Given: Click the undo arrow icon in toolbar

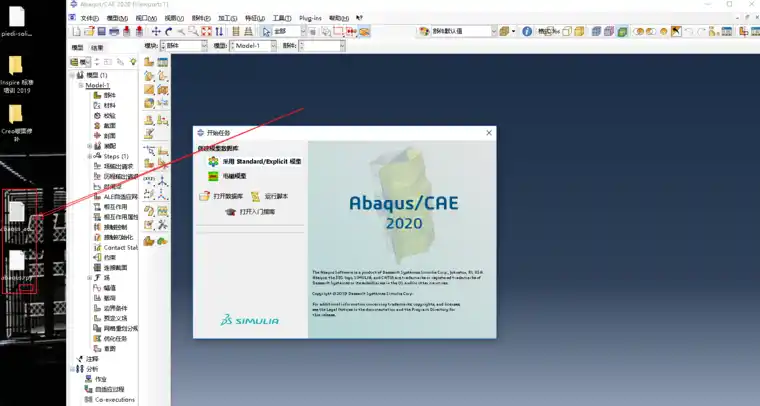Looking at the screenshot, I should (x=689, y=31).
